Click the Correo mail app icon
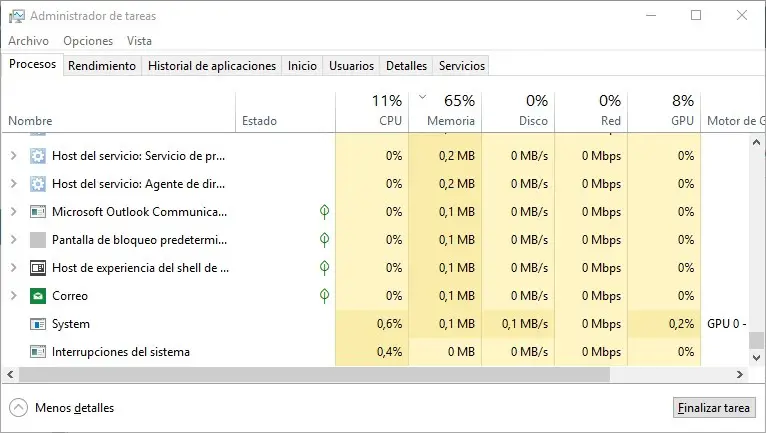The height and width of the screenshot is (433, 766). (38, 296)
